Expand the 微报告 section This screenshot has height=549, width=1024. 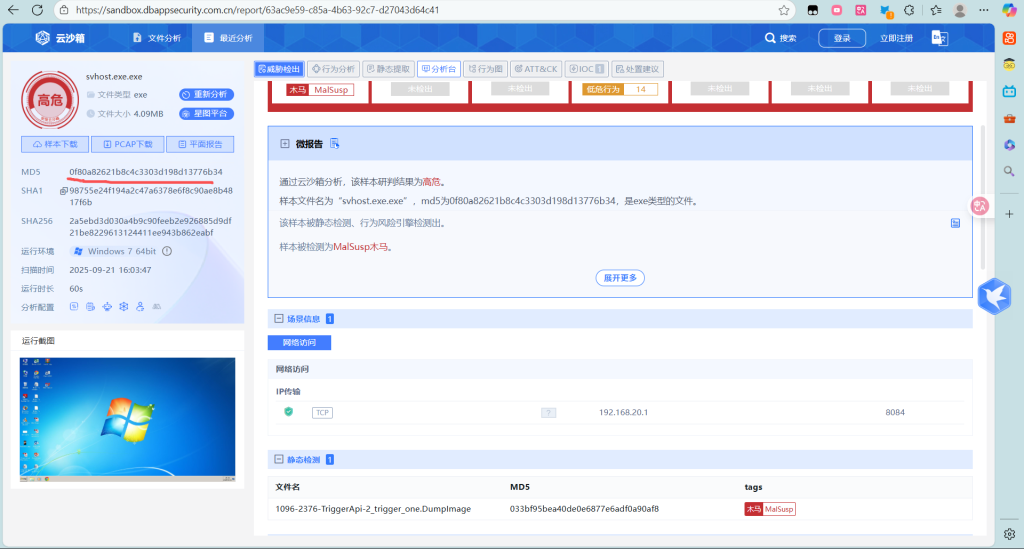pos(285,144)
